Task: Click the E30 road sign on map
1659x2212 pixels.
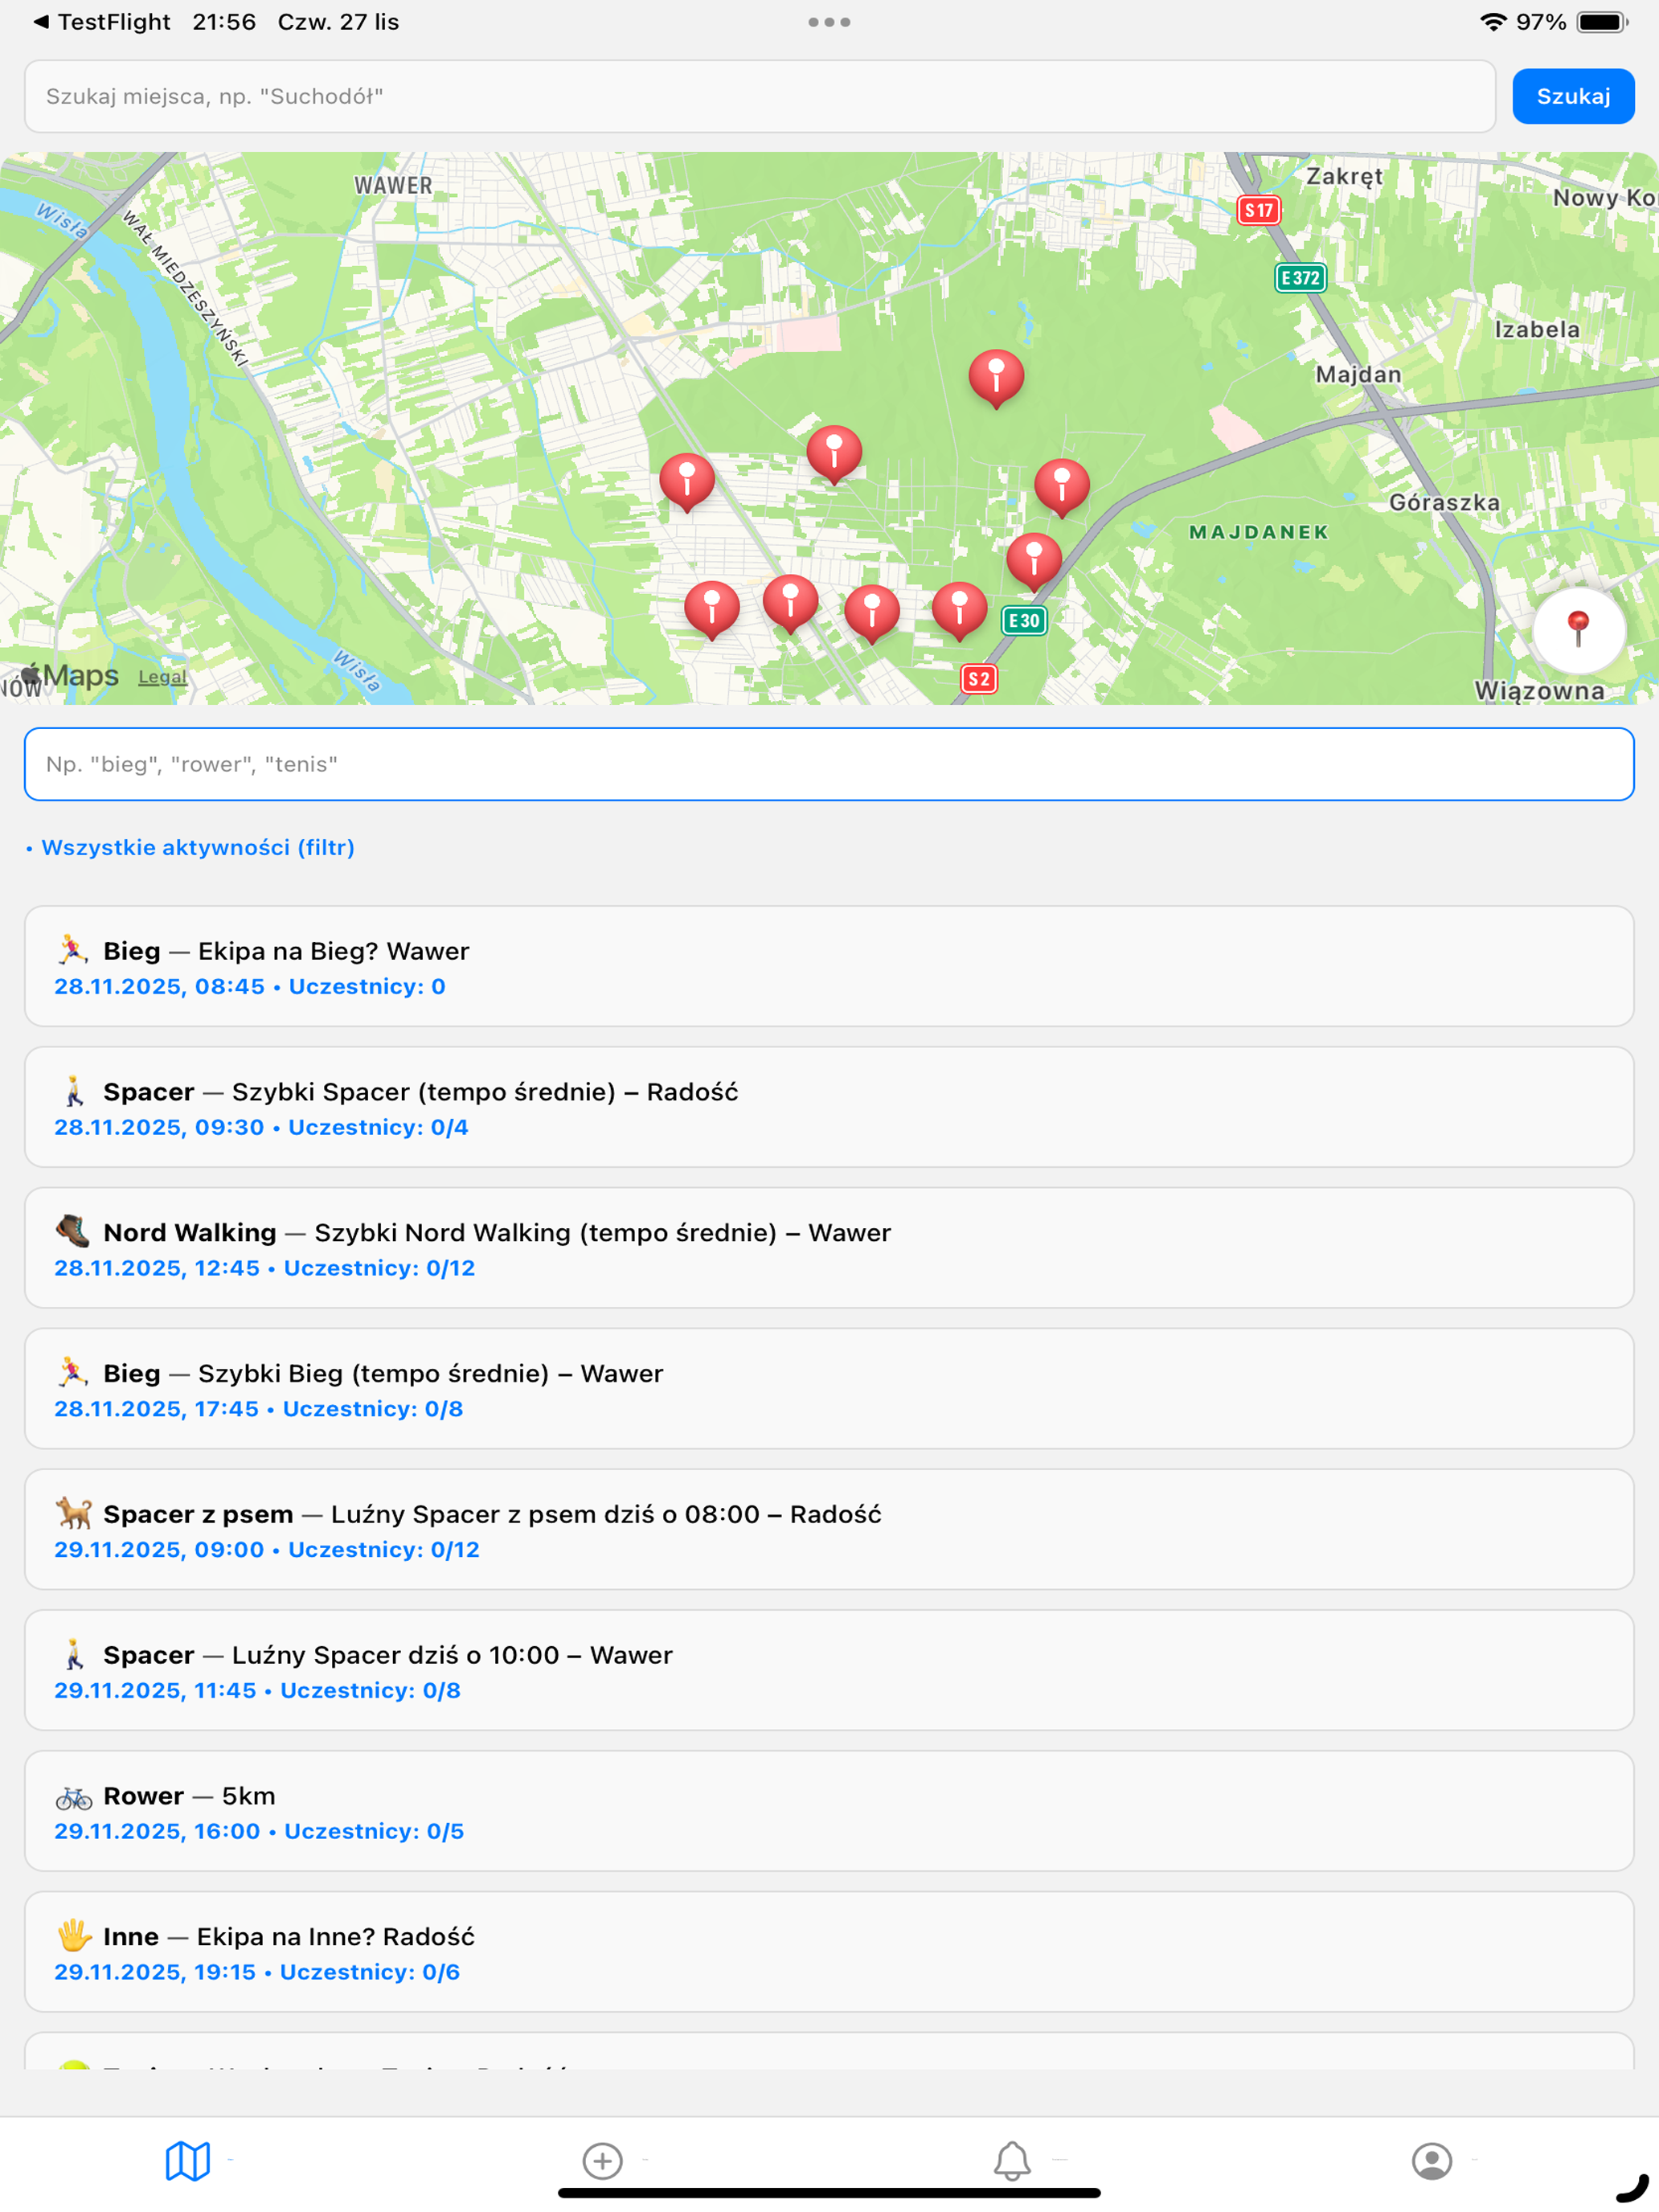Action: click(1024, 621)
